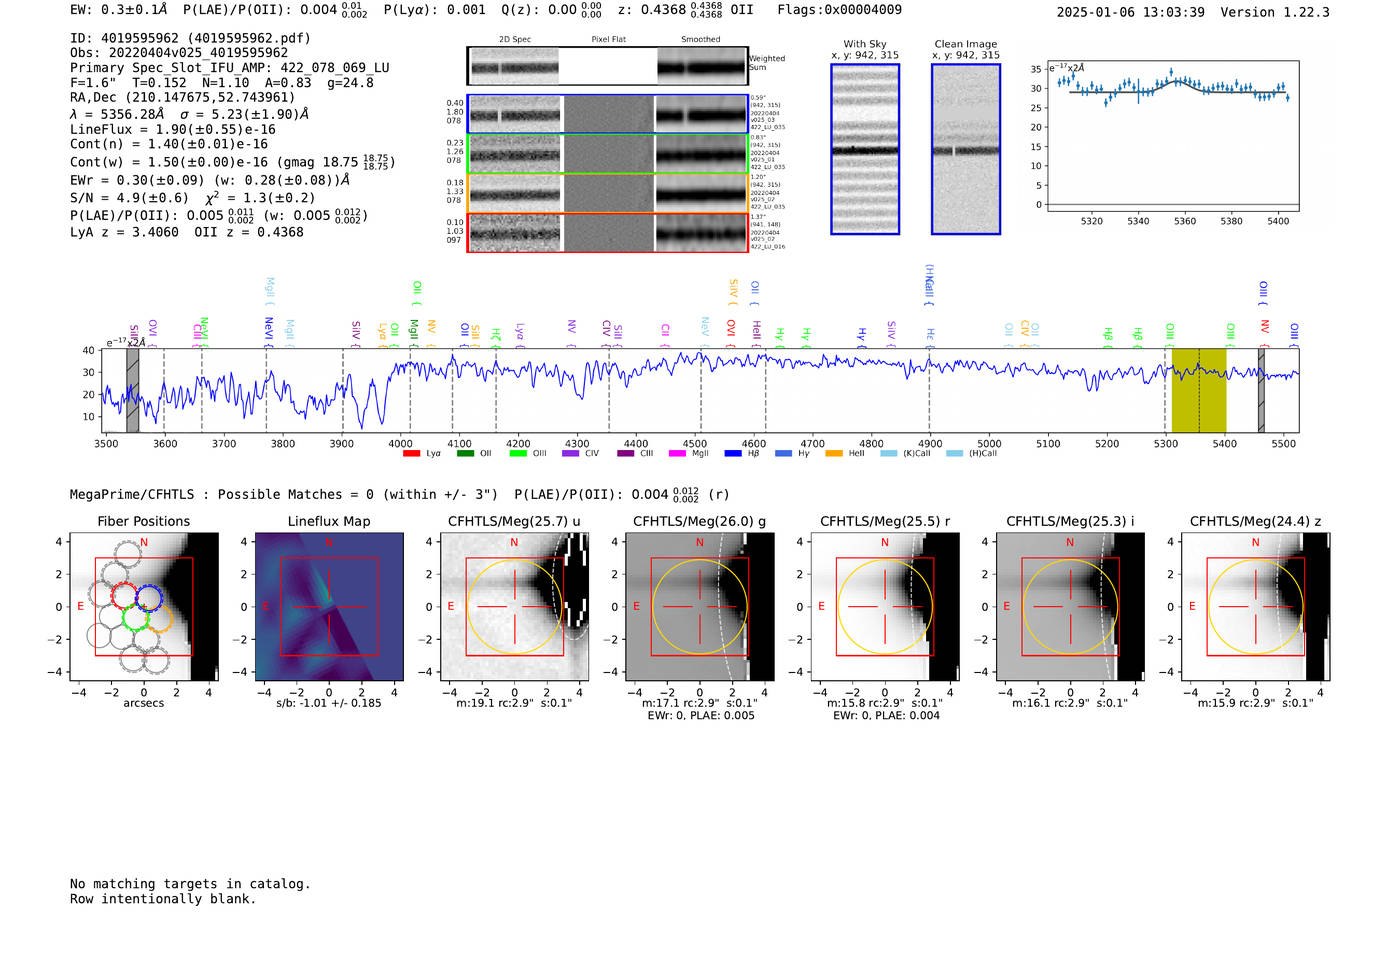Select the green-bordered 2D spectrum row
The height and width of the screenshot is (953, 1400).
tap(607, 153)
